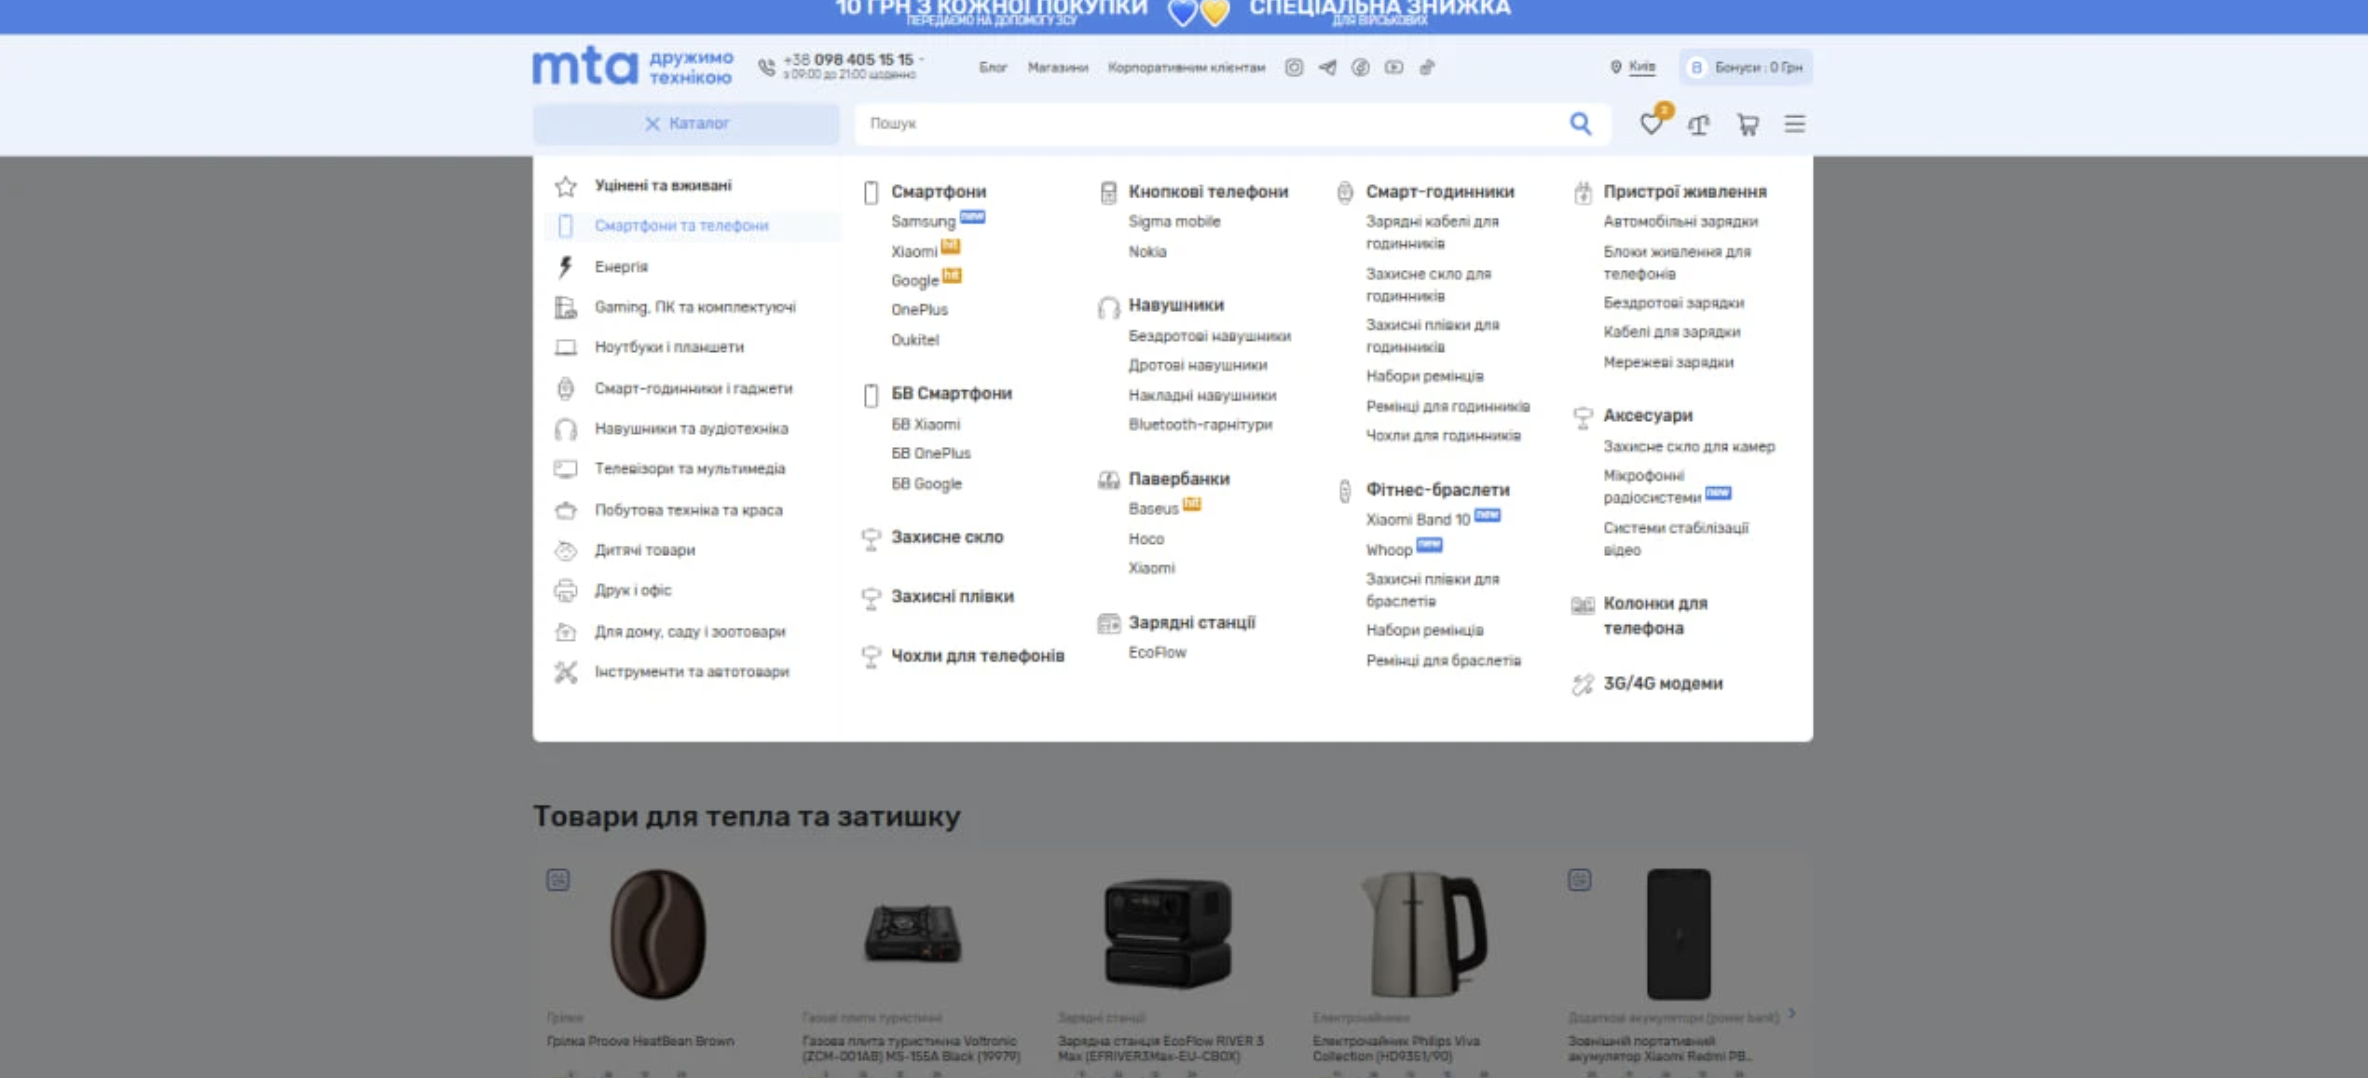Image resolution: width=2368 pixels, height=1078 pixels.
Task: Open the Telegram channel icon
Action: (1327, 67)
